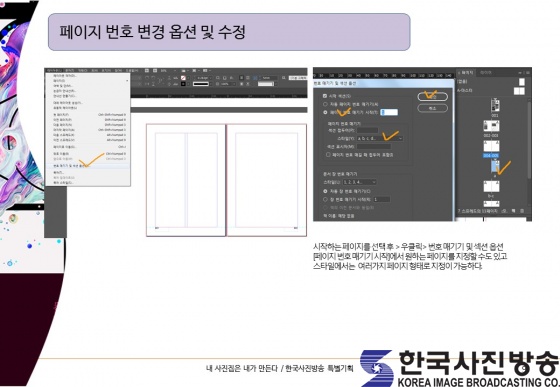Select the automatic page numbering radio button
560x387 pixels.
coord(325,104)
